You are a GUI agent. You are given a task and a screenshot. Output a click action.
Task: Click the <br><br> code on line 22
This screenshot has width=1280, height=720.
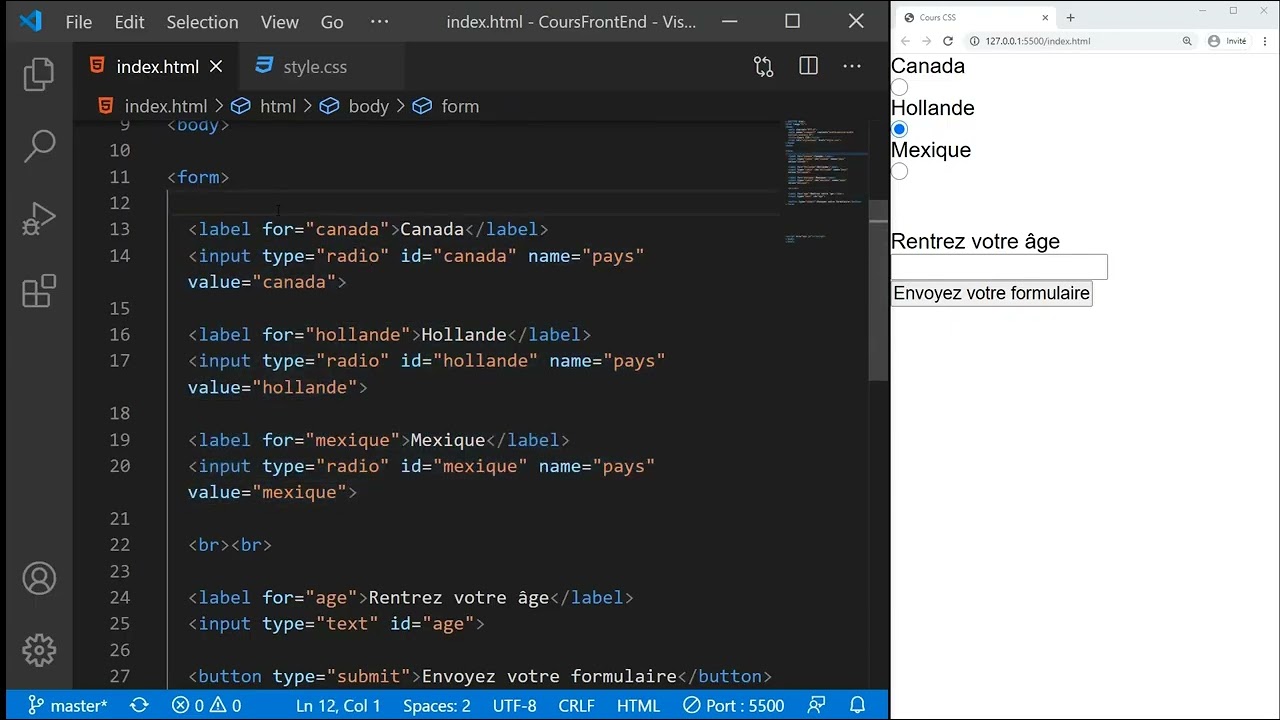tap(230, 545)
